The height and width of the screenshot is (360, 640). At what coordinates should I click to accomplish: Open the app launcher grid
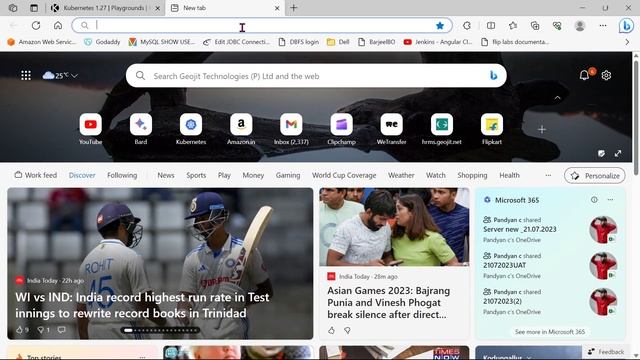pos(26,76)
